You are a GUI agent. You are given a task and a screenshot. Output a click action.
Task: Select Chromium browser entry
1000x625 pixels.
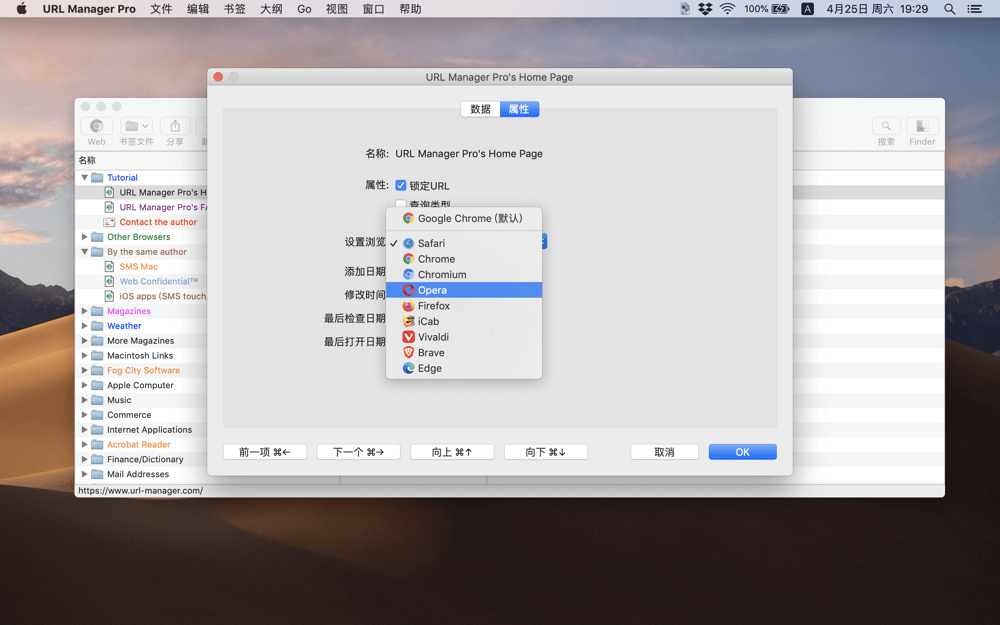point(464,274)
